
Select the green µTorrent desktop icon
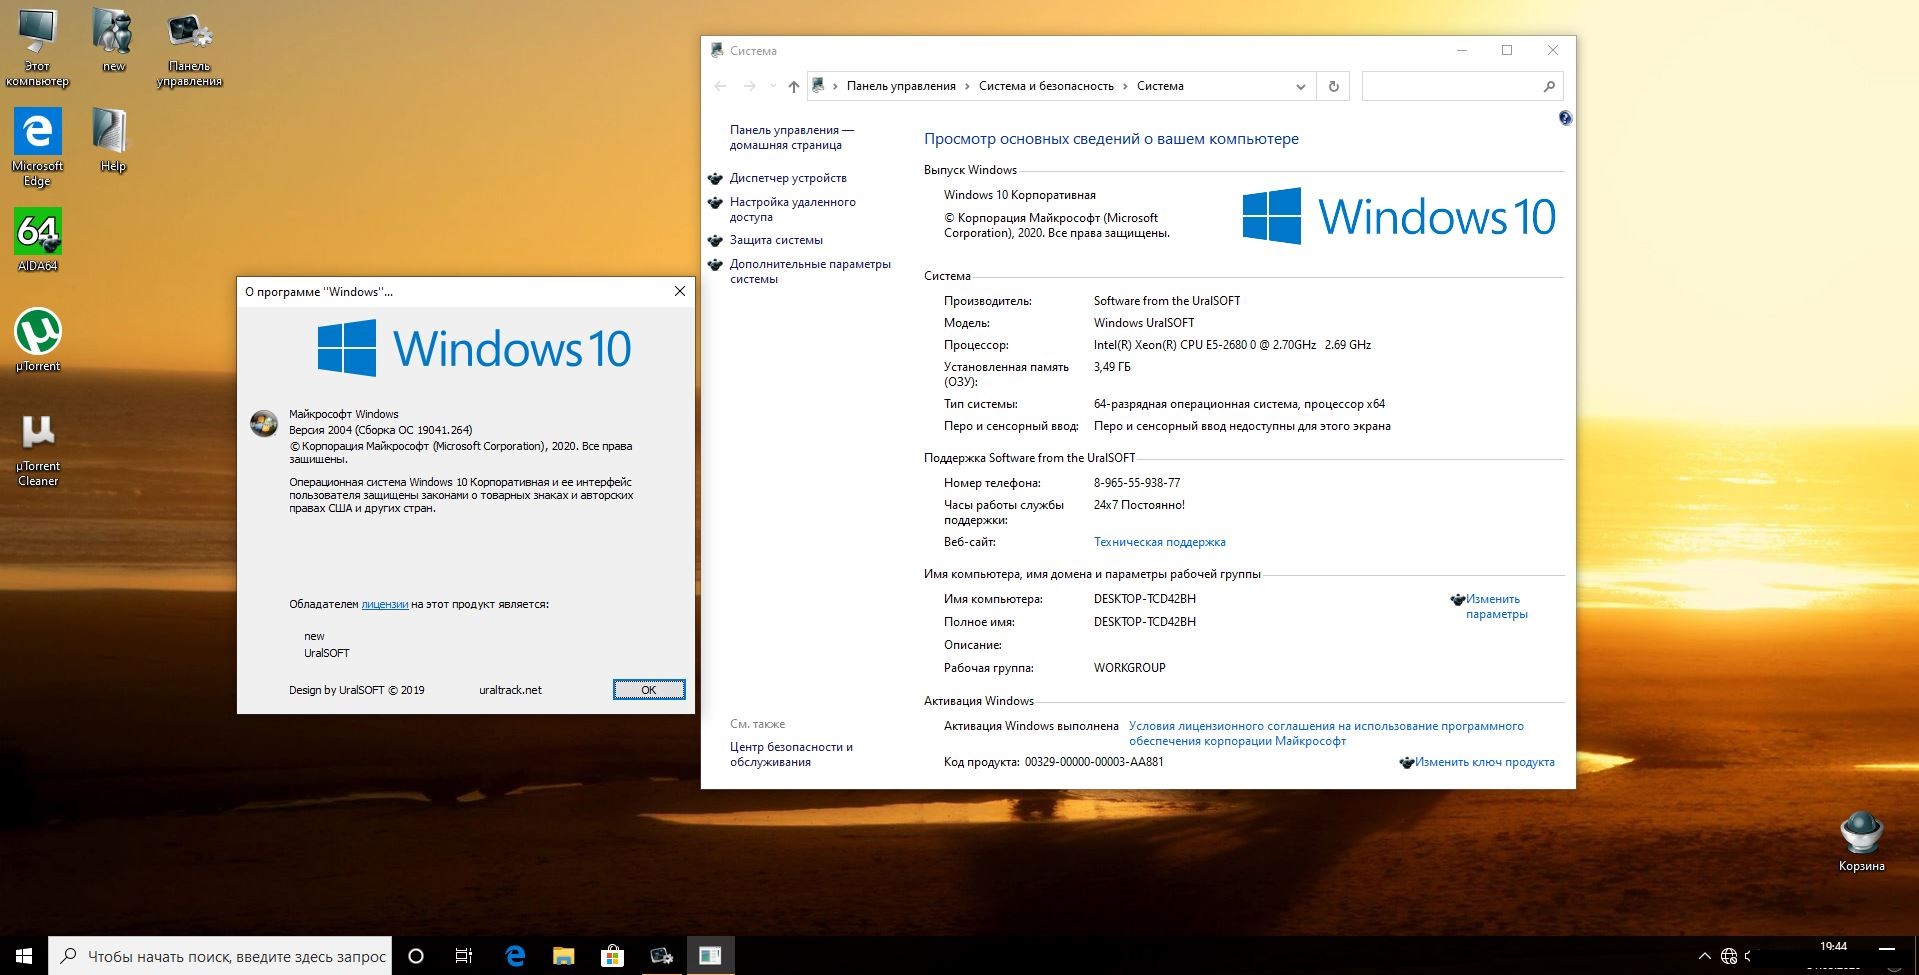click(38, 340)
